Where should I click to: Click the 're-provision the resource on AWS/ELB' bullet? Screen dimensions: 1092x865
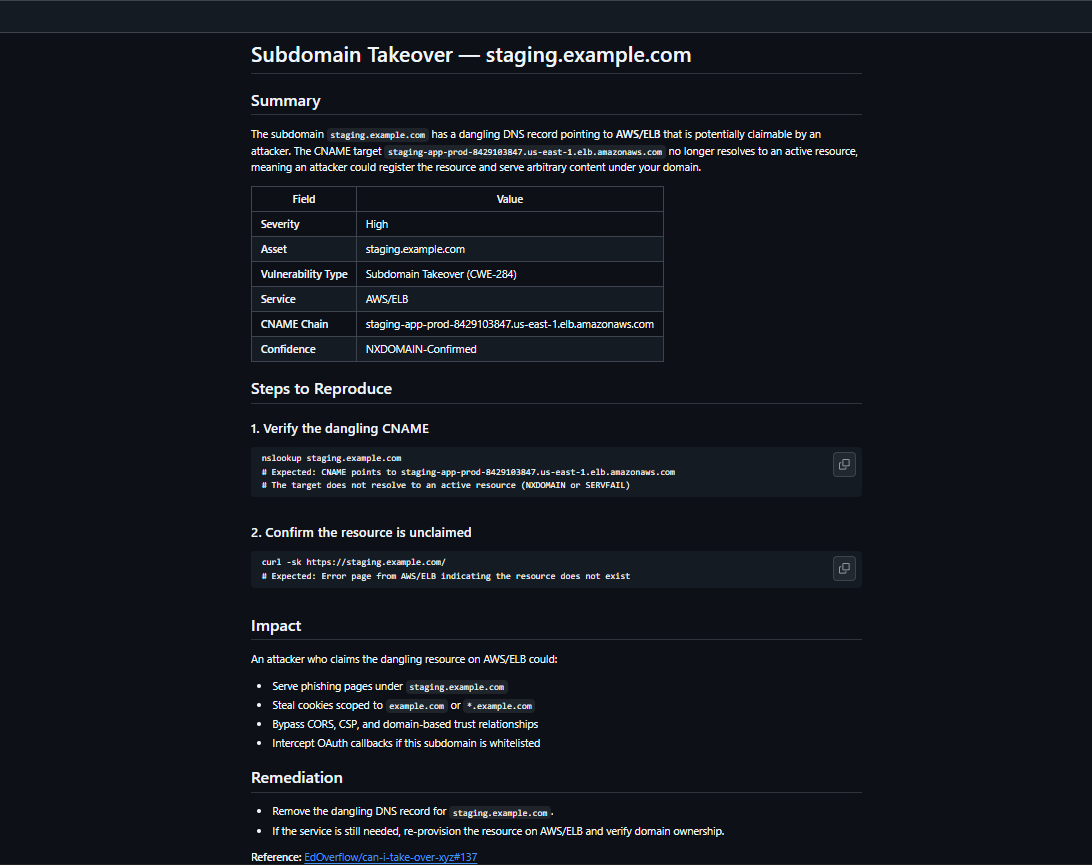point(498,831)
